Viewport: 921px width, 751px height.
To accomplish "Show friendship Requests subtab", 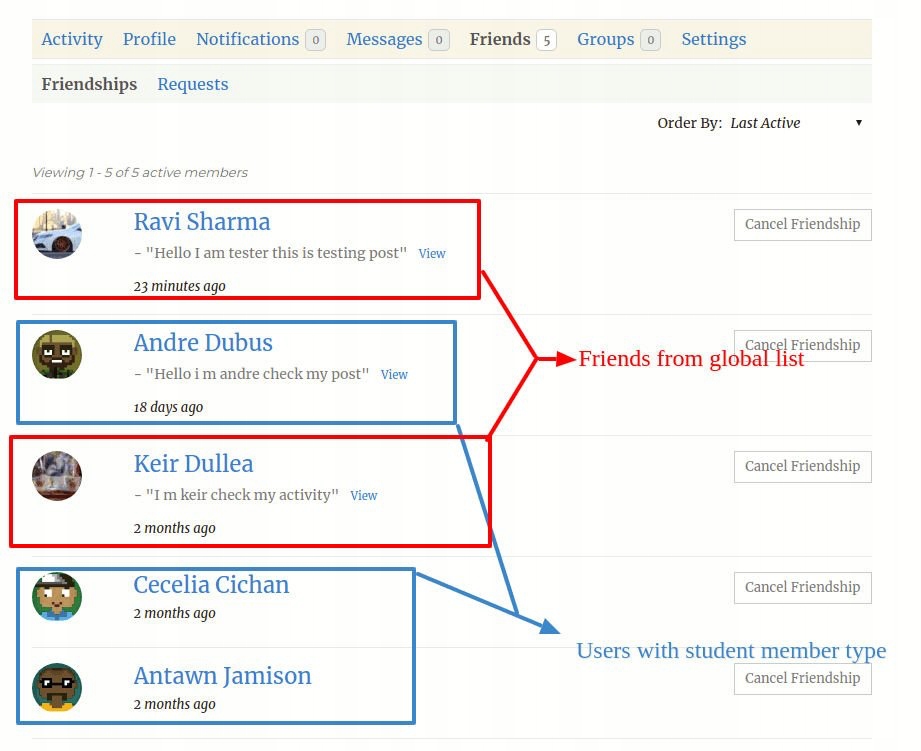I will (193, 84).
